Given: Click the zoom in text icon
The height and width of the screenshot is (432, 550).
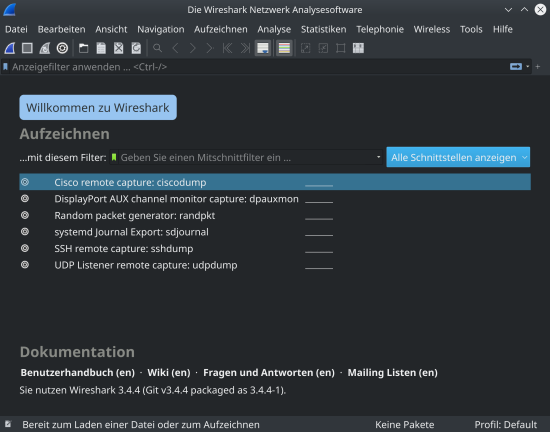Looking at the screenshot, I should (x=306, y=48).
